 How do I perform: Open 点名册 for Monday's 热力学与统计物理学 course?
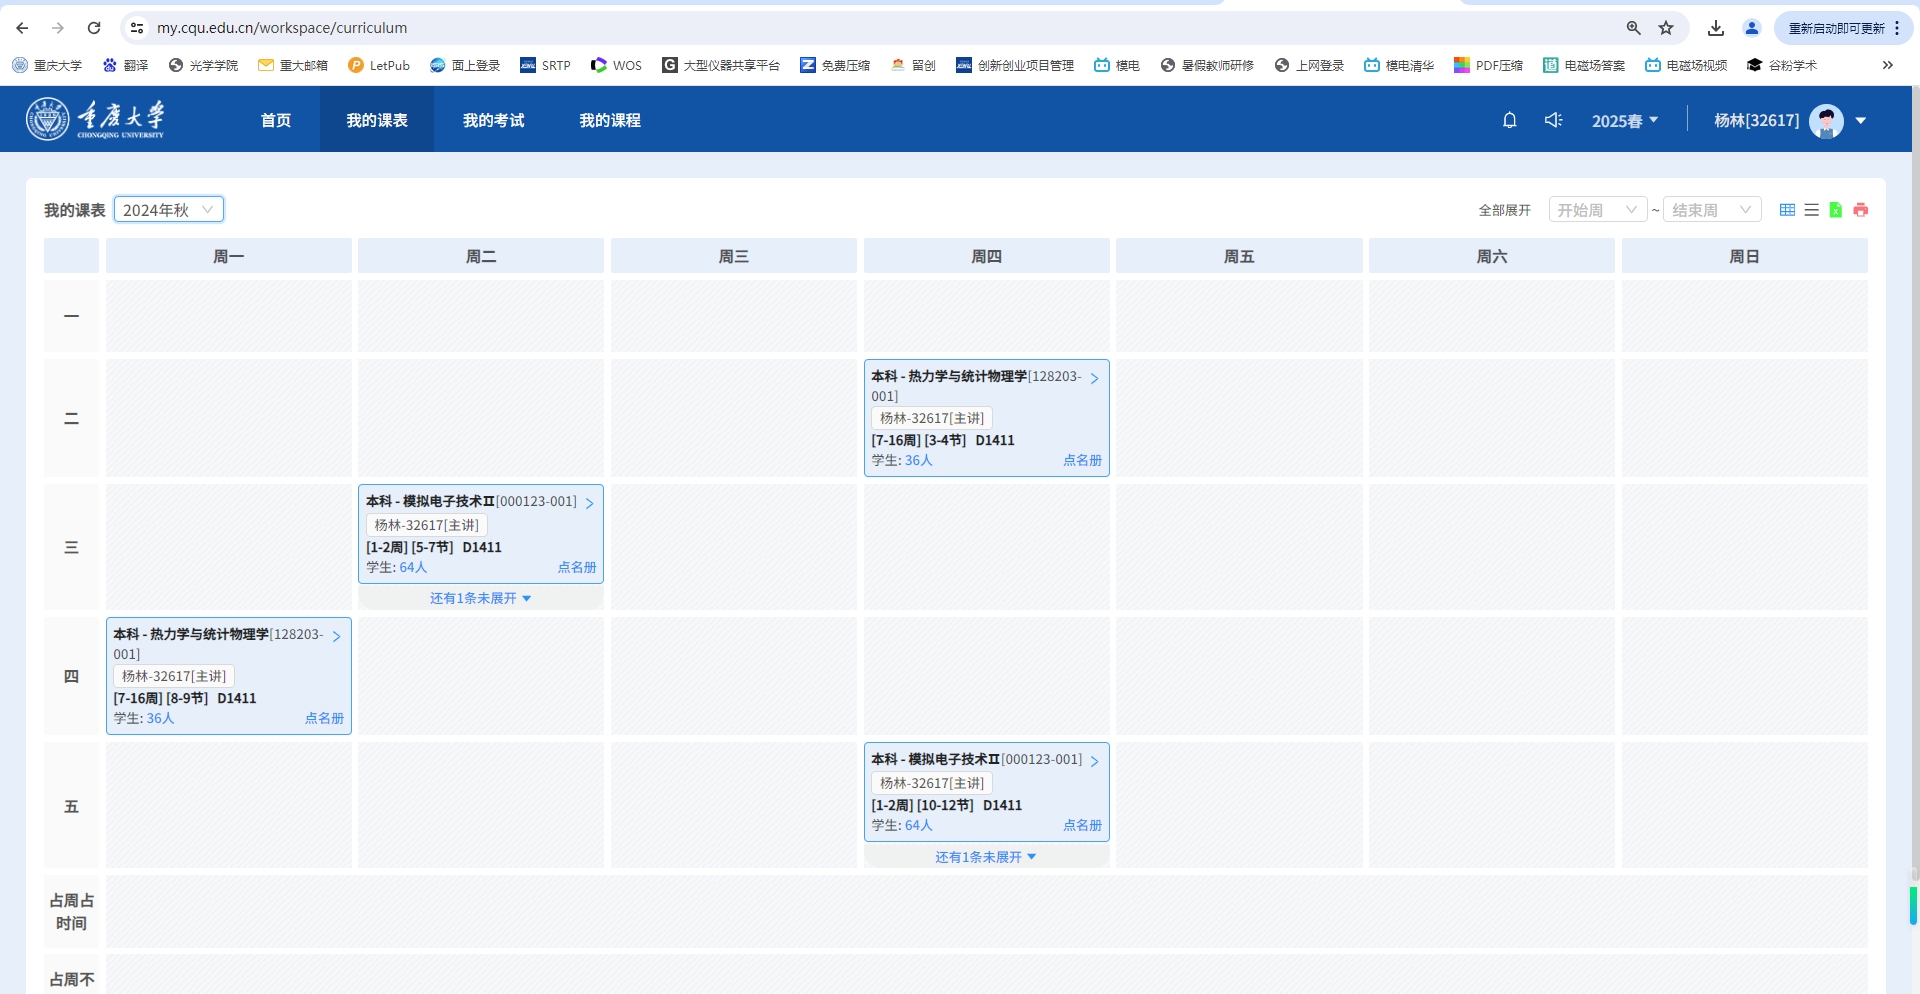click(324, 718)
